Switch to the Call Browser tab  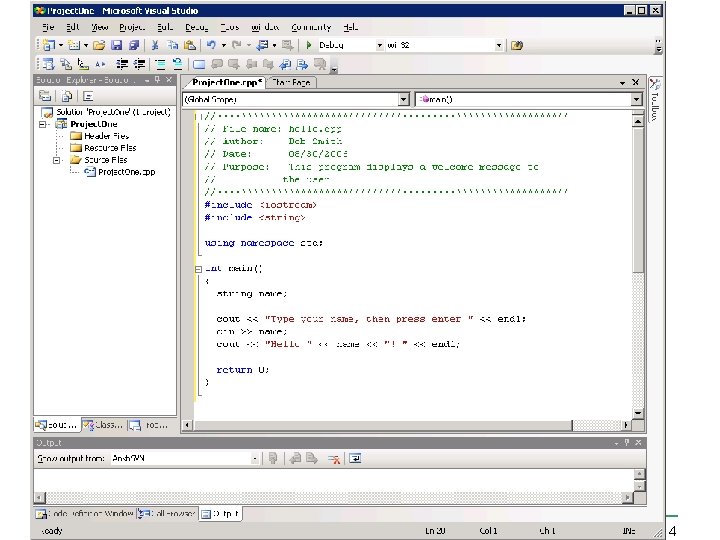coord(167,514)
